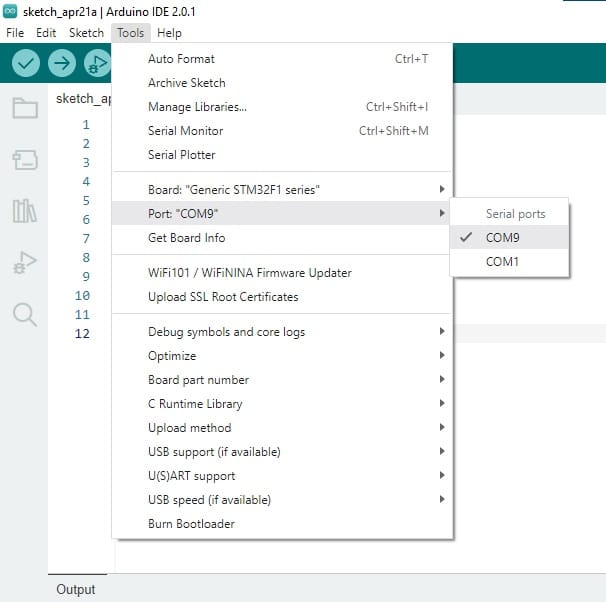
Task: Open the Sketchbook folder sidebar icon
Action: (x=25, y=108)
